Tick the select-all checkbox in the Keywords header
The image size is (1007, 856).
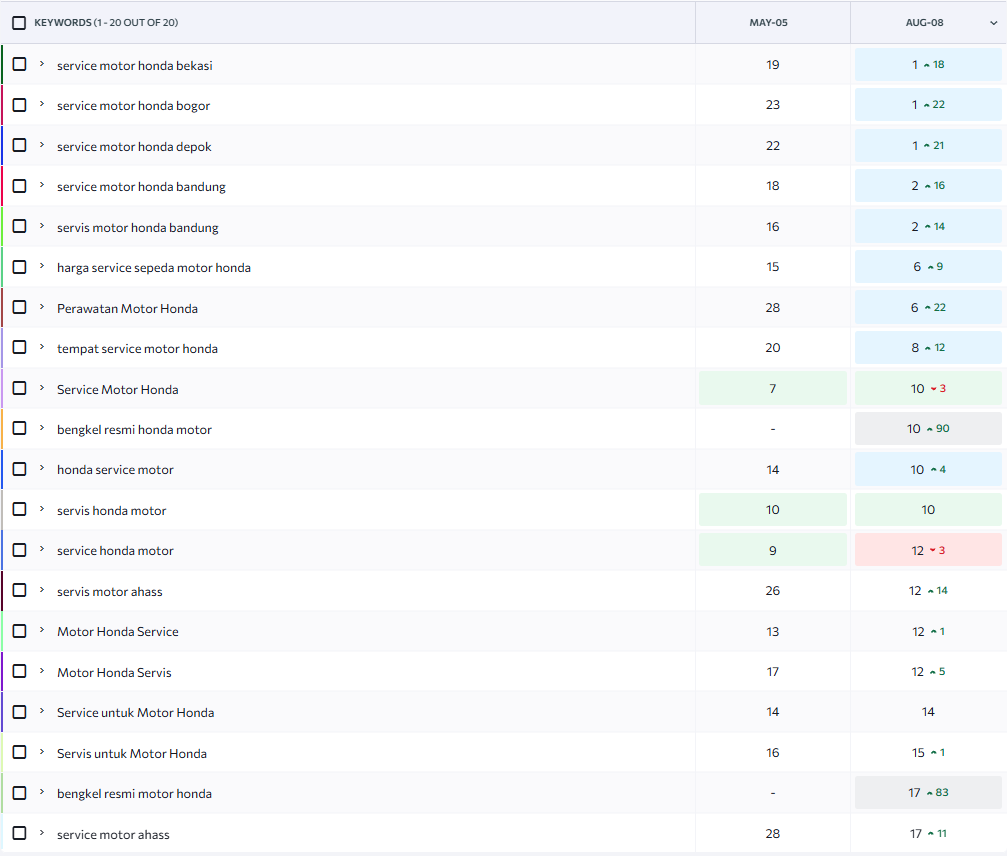pyautogui.click(x=19, y=22)
